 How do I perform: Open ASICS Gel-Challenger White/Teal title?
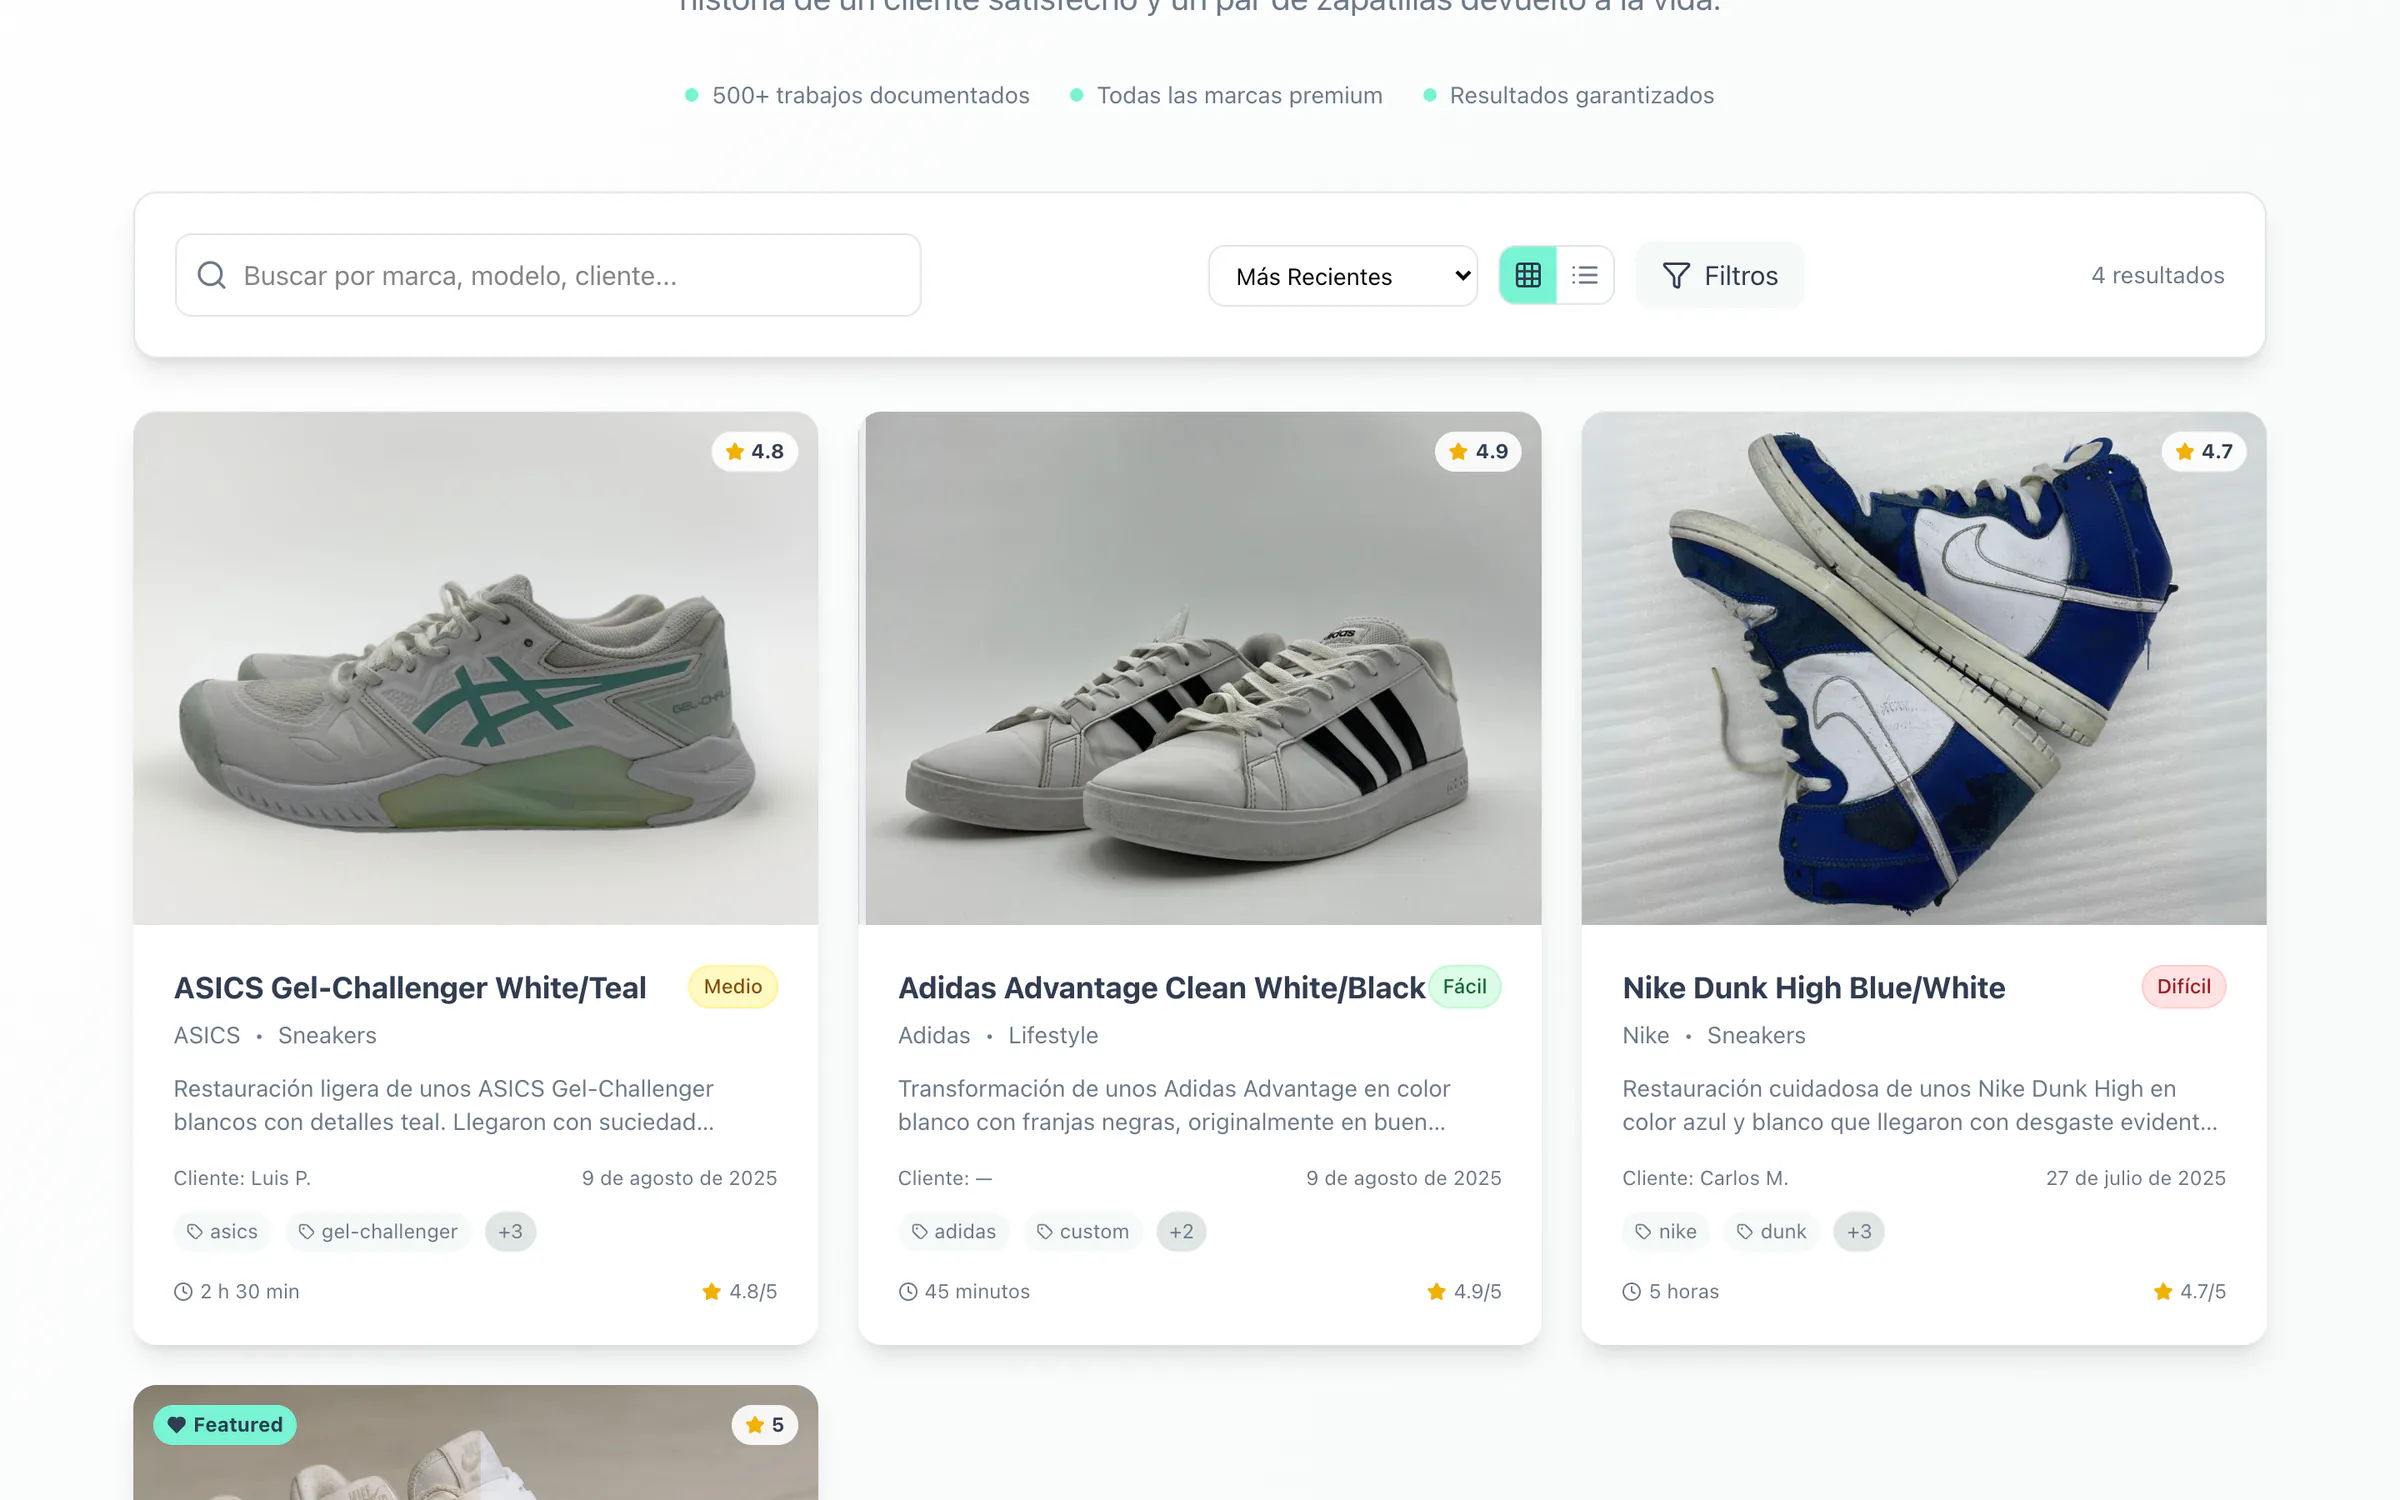[410, 987]
